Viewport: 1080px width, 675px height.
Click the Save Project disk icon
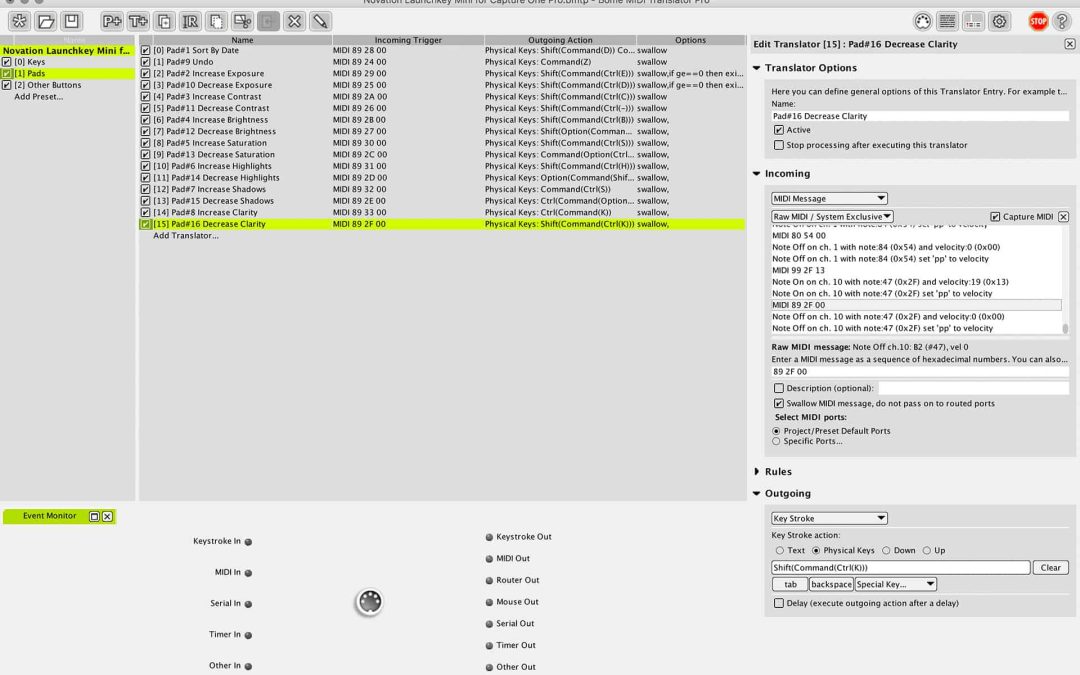click(x=71, y=21)
